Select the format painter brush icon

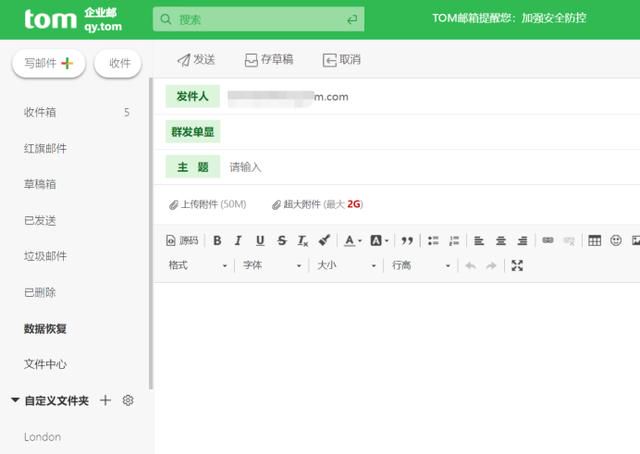click(x=324, y=240)
